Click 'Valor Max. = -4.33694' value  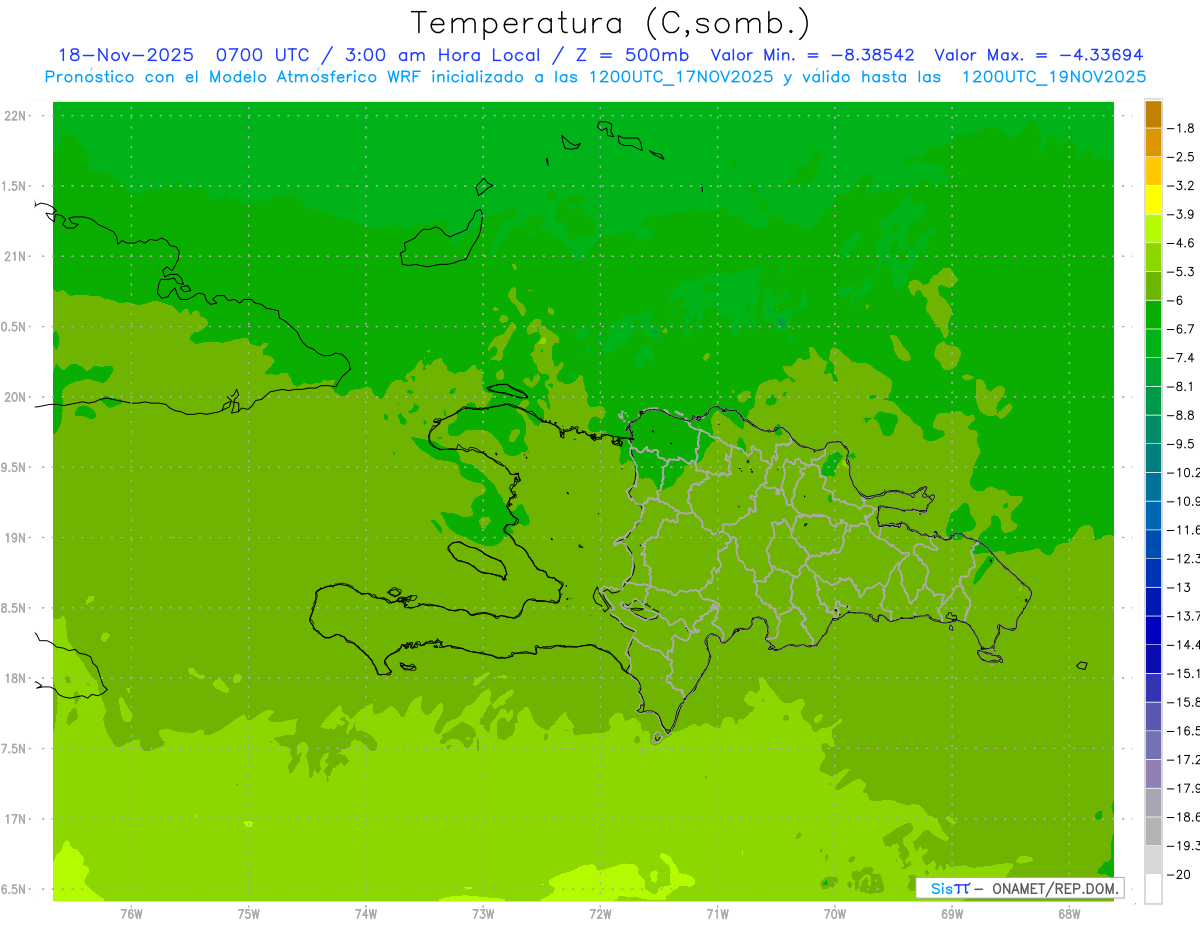coord(1038,55)
